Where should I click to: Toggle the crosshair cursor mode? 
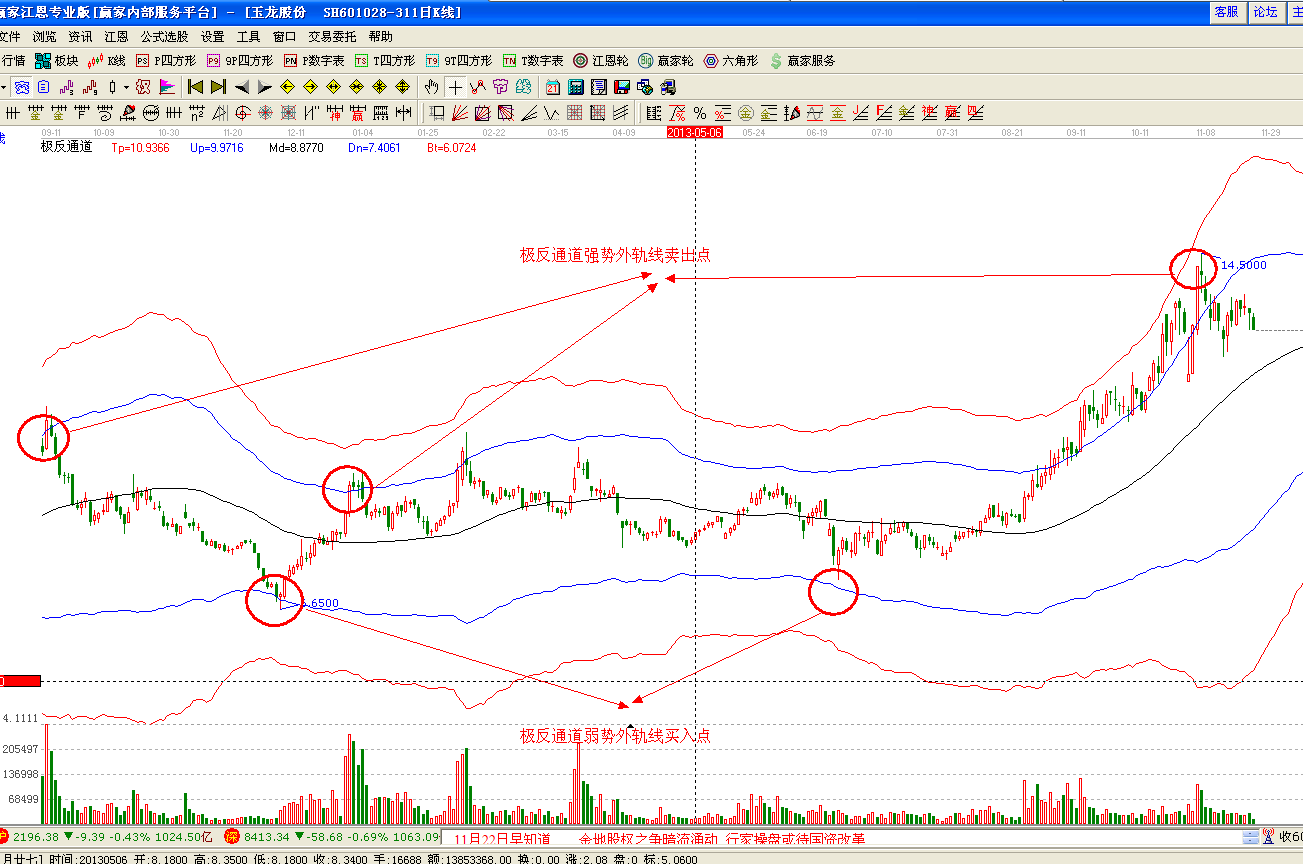click(x=455, y=87)
